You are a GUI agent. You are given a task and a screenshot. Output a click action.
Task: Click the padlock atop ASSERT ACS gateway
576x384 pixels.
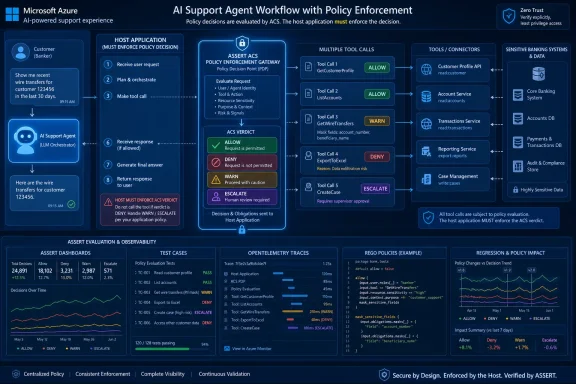point(242,43)
